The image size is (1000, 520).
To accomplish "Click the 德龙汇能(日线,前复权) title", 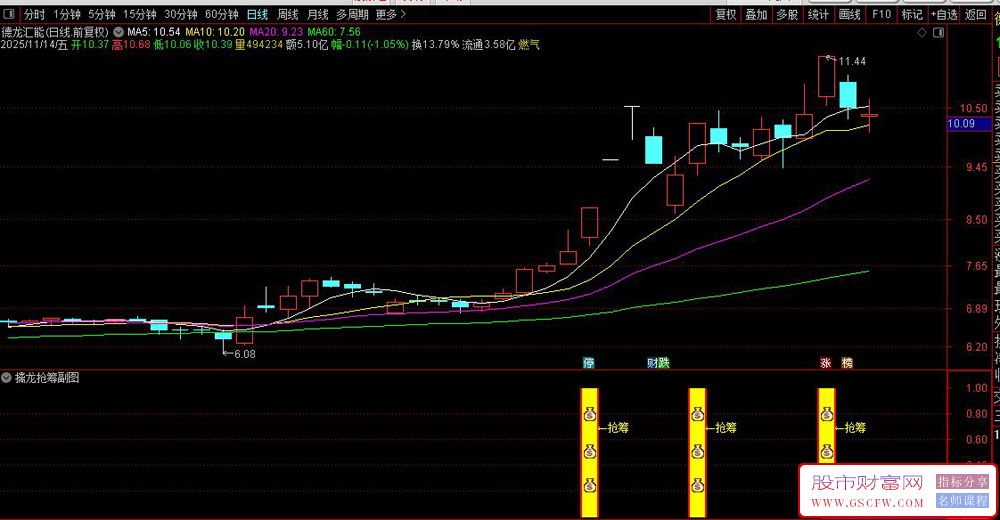I will tap(55, 31).
